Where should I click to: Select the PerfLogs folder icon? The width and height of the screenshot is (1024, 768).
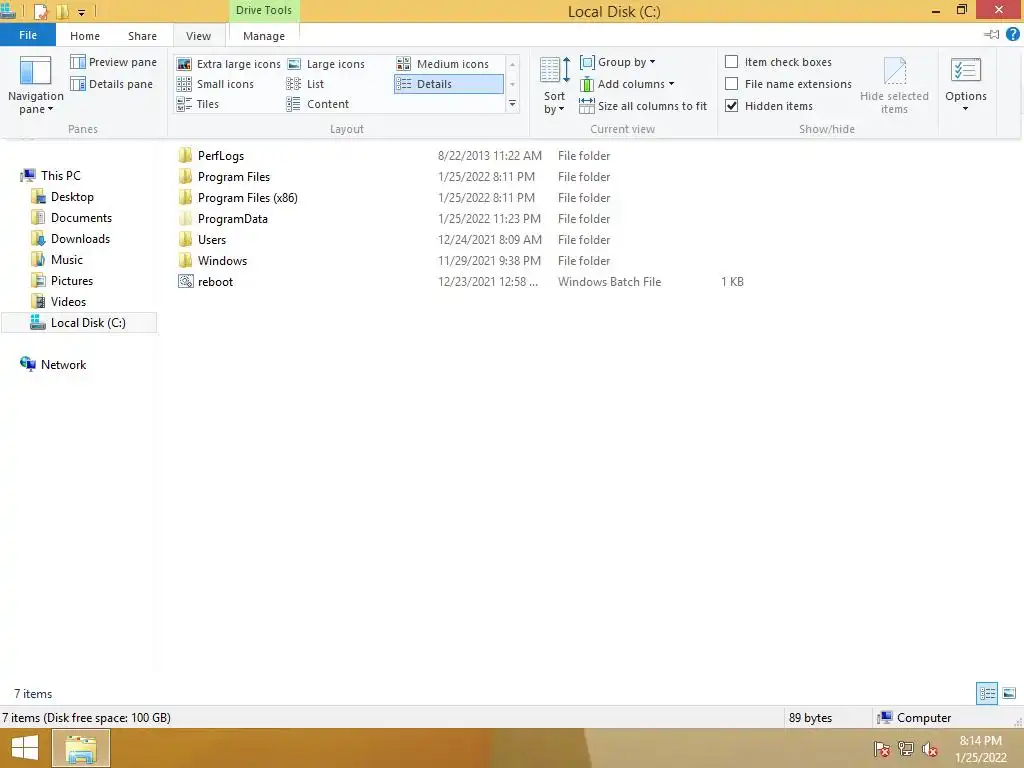click(185, 155)
